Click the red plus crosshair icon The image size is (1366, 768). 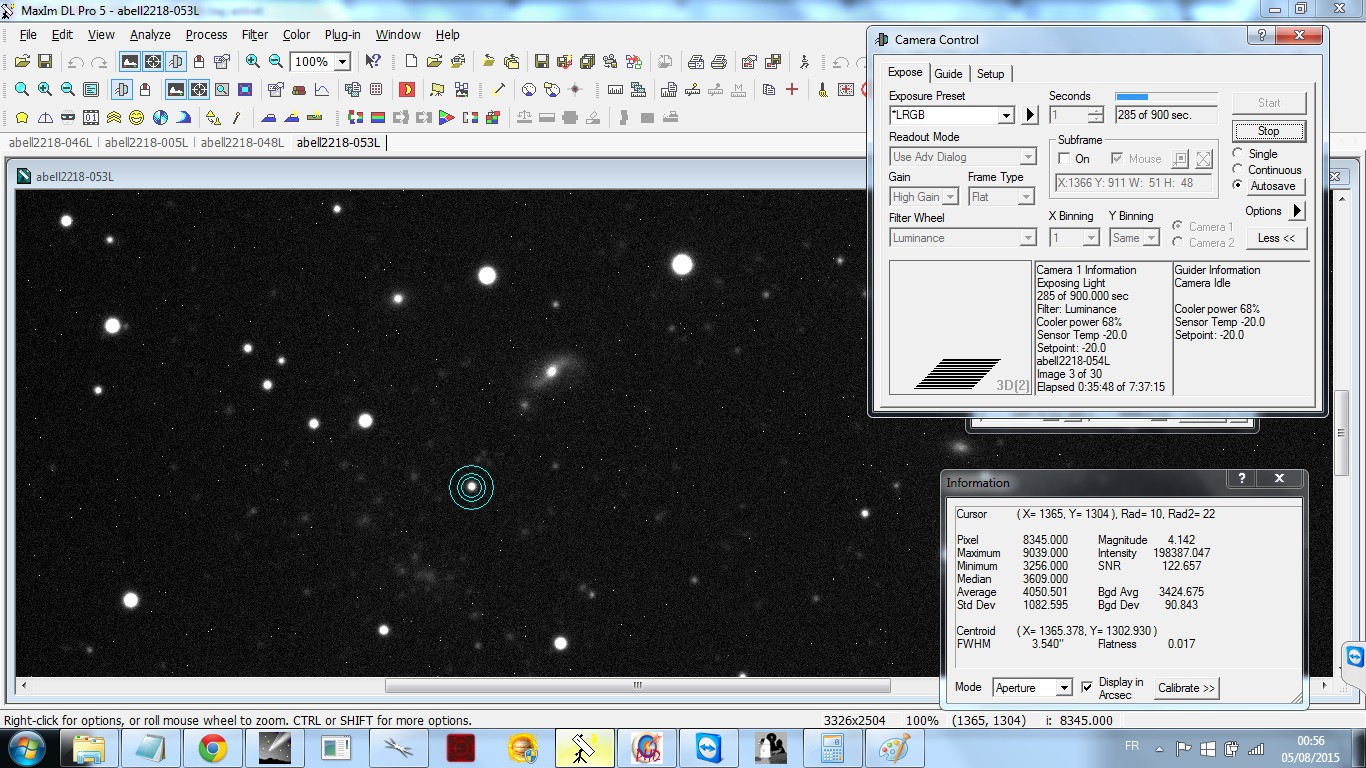792,90
